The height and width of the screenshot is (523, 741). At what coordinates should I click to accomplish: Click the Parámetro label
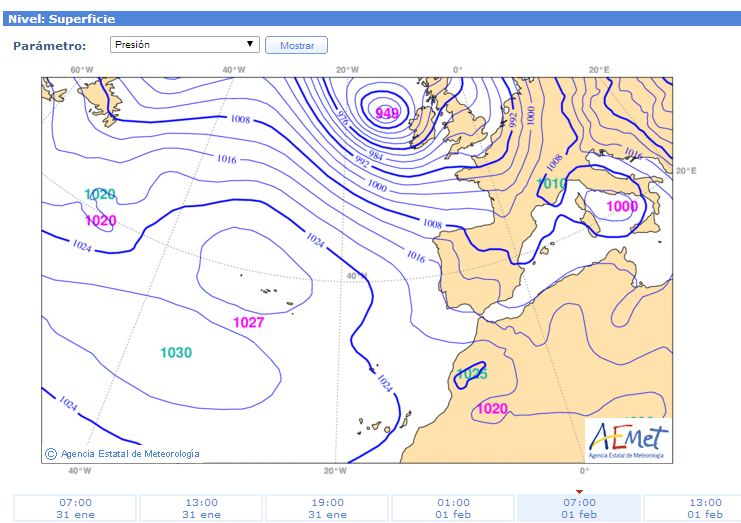(x=50, y=46)
